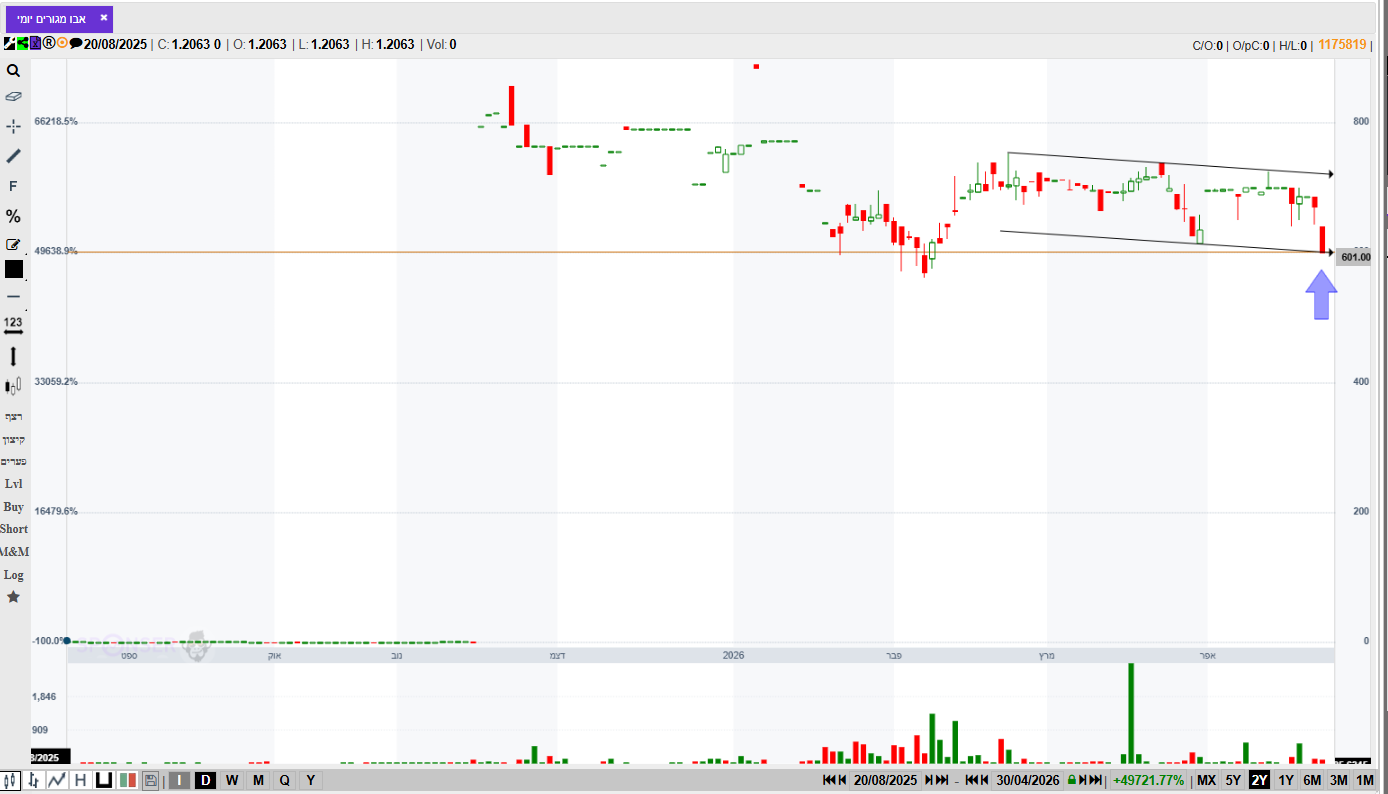Open comments via the speech bubble icon
Image resolution: width=1388 pixels, height=794 pixels.
(76, 44)
